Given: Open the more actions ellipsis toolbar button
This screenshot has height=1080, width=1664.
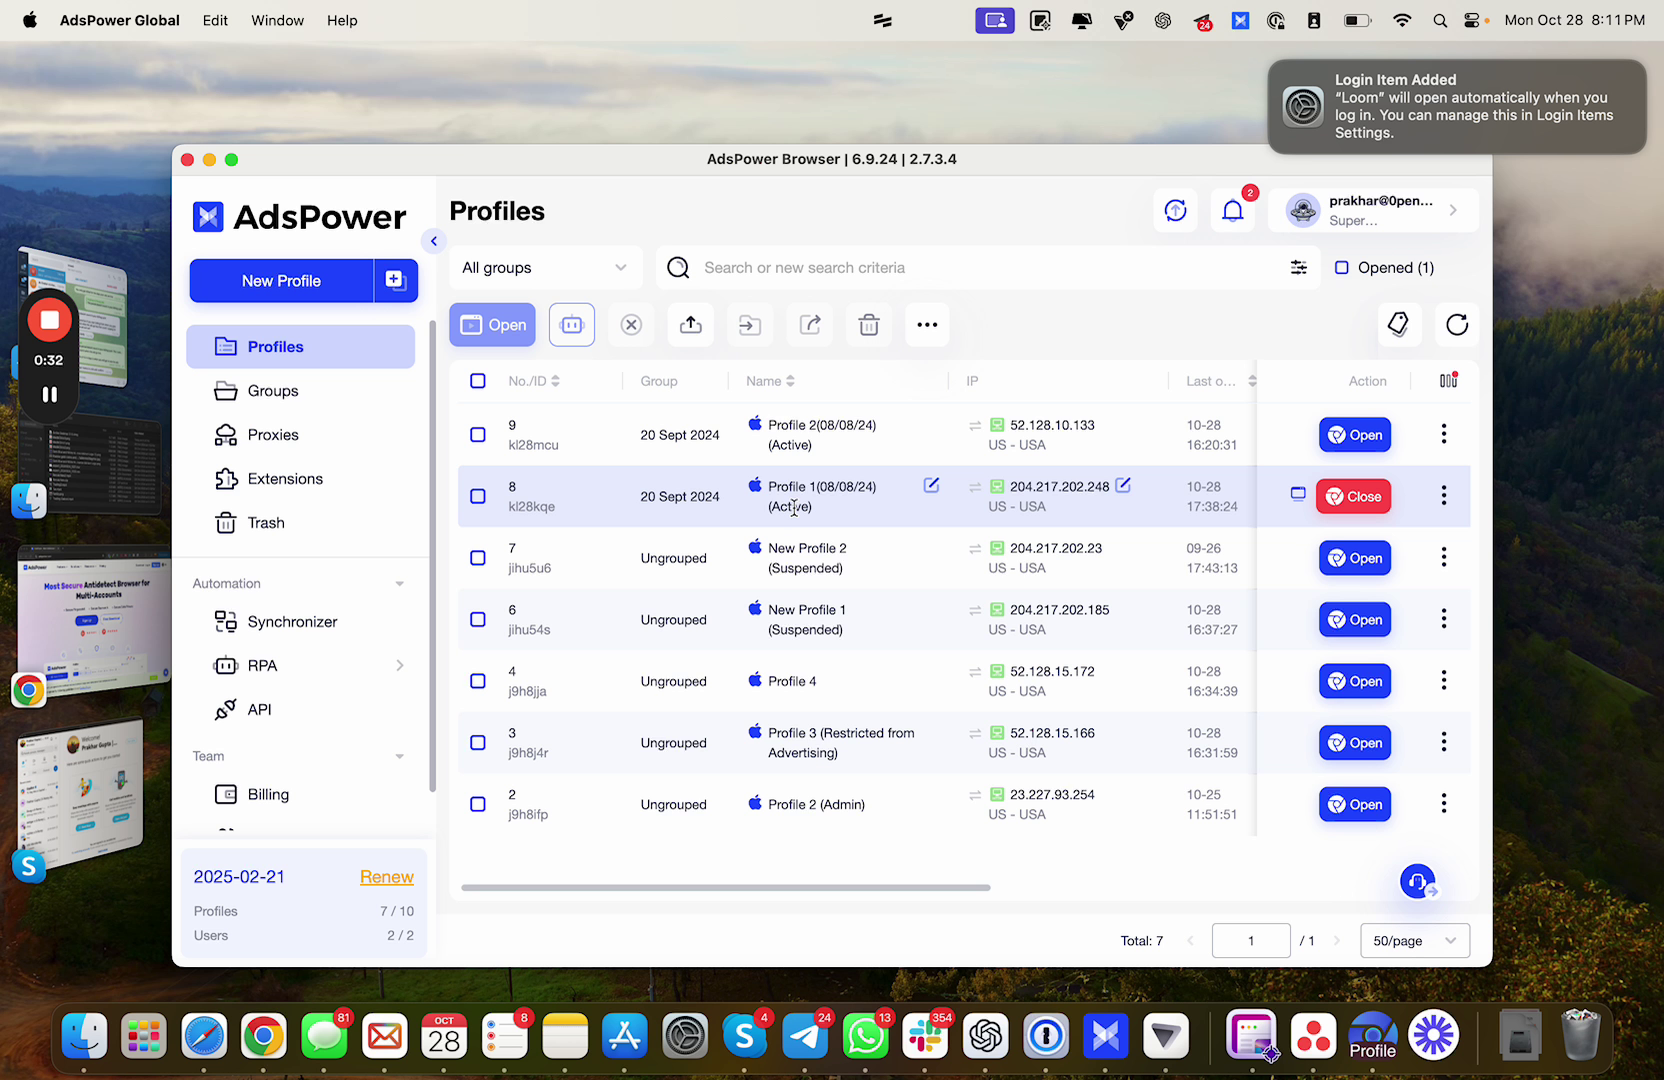Looking at the screenshot, I should click(x=927, y=325).
